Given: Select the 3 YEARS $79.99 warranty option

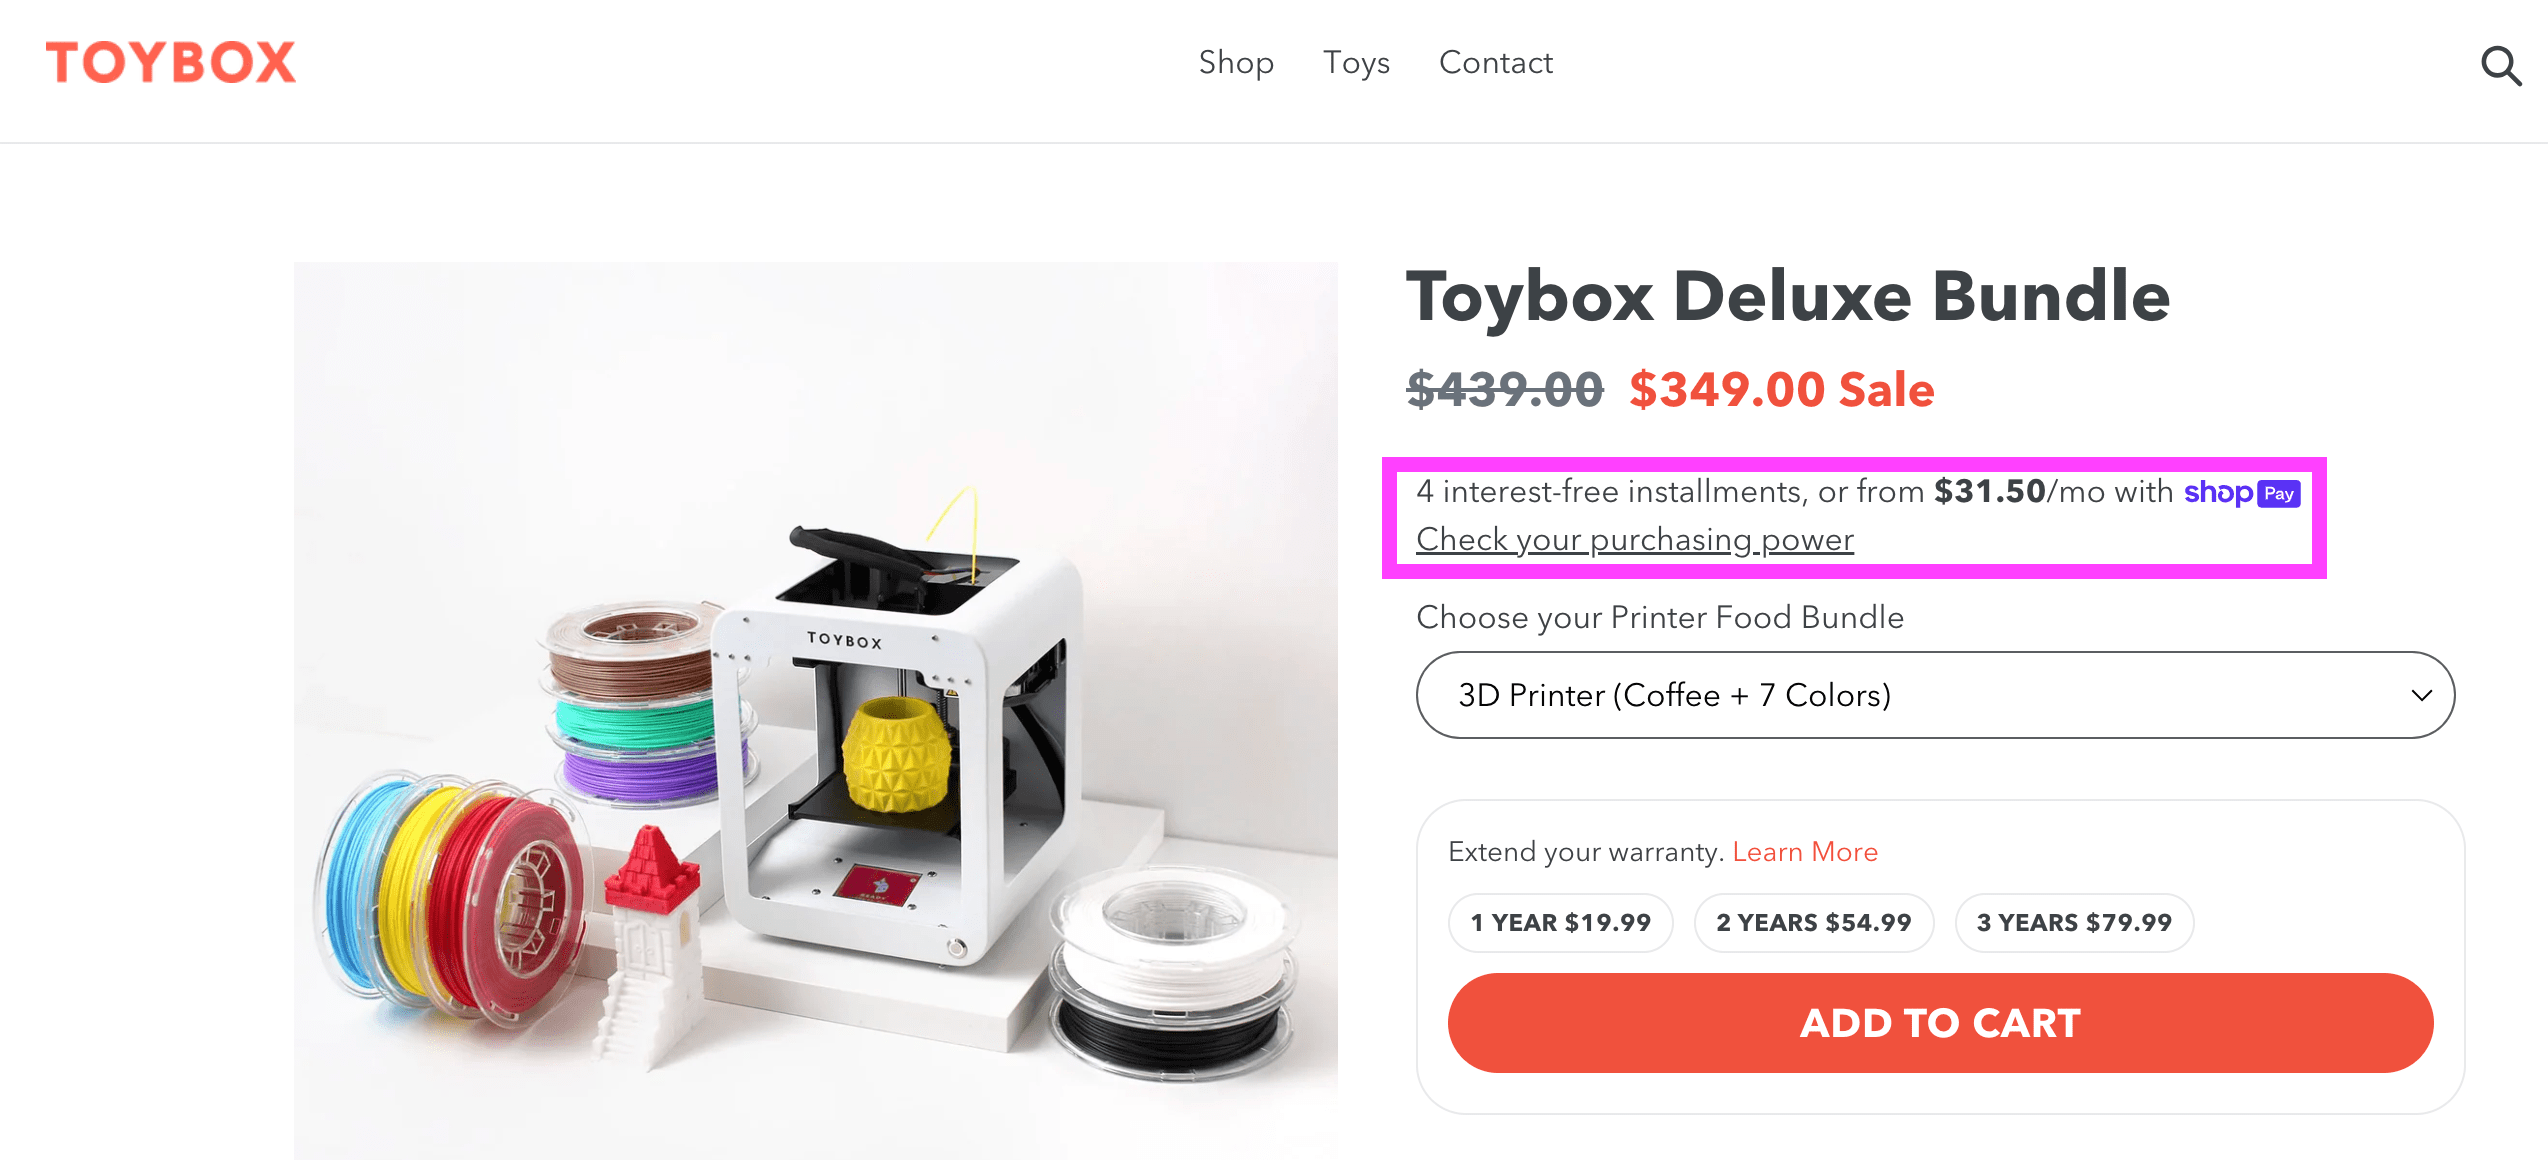Looking at the screenshot, I should coord(2073,922).
